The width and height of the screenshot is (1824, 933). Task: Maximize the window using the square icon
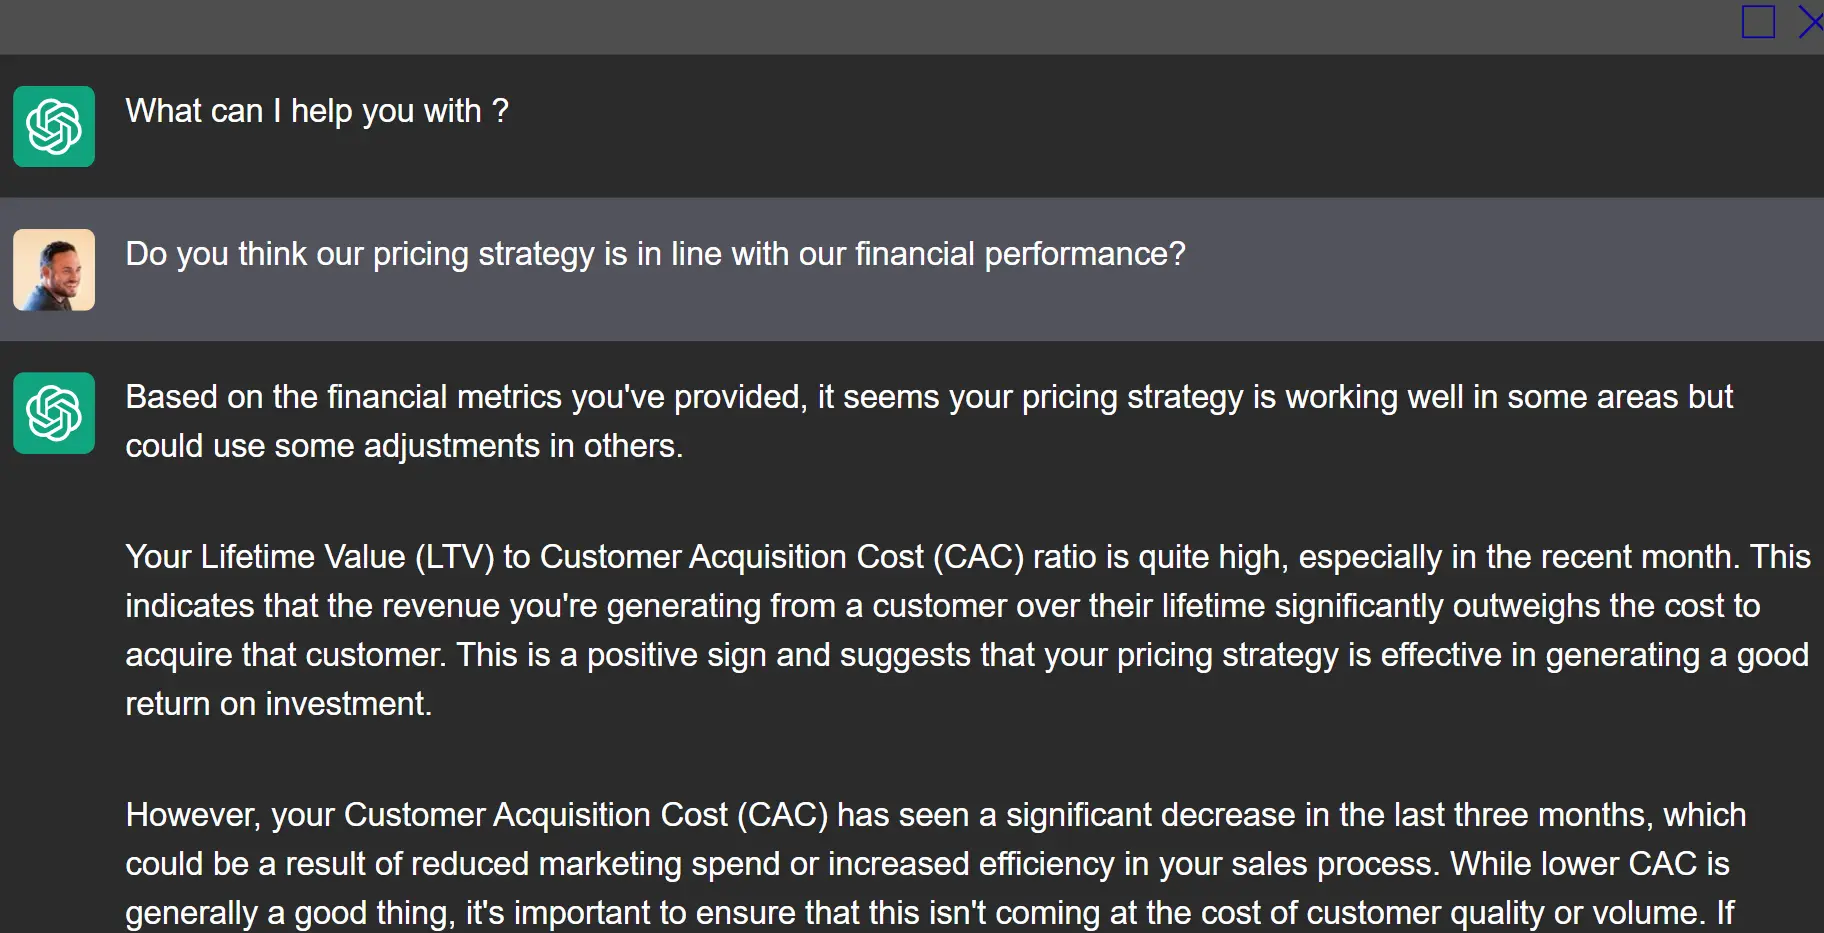[1758, 21]
